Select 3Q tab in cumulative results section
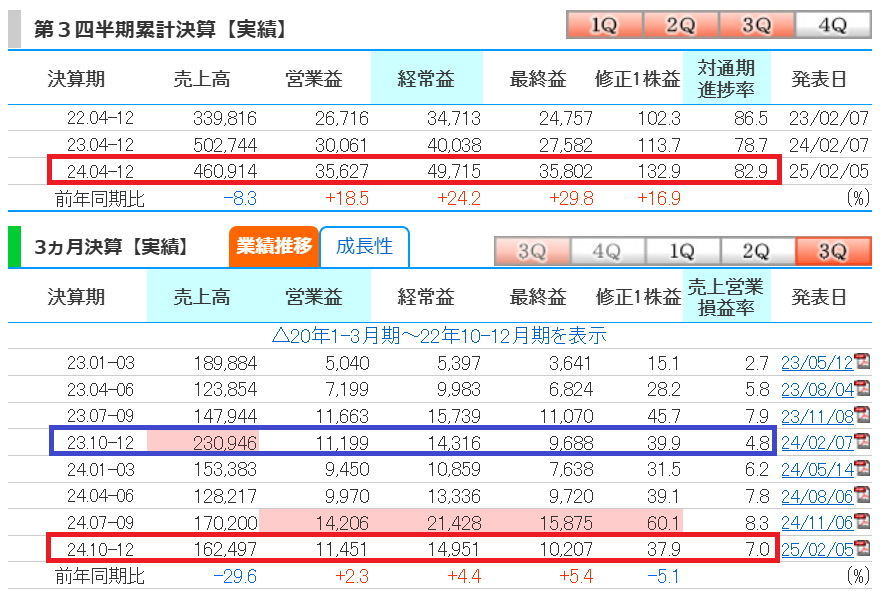The height and width of the screenshot is (591, 880). click(757, 25)
